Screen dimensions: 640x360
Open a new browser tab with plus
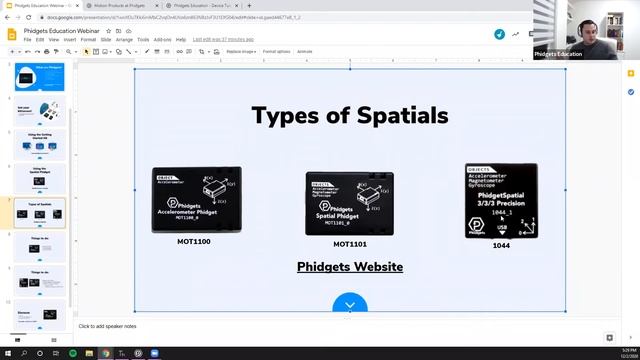coord(249,6)
